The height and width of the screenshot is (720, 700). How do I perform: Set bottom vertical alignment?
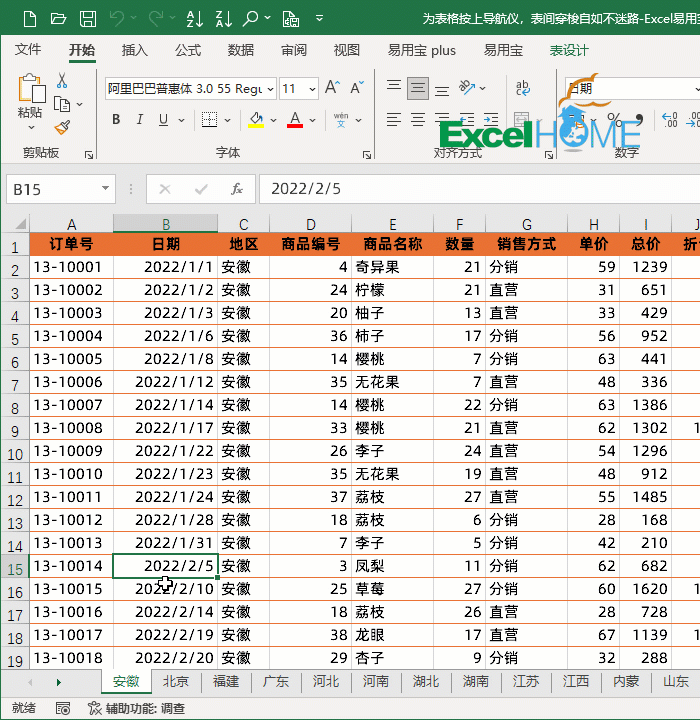(x=442, y=90)
